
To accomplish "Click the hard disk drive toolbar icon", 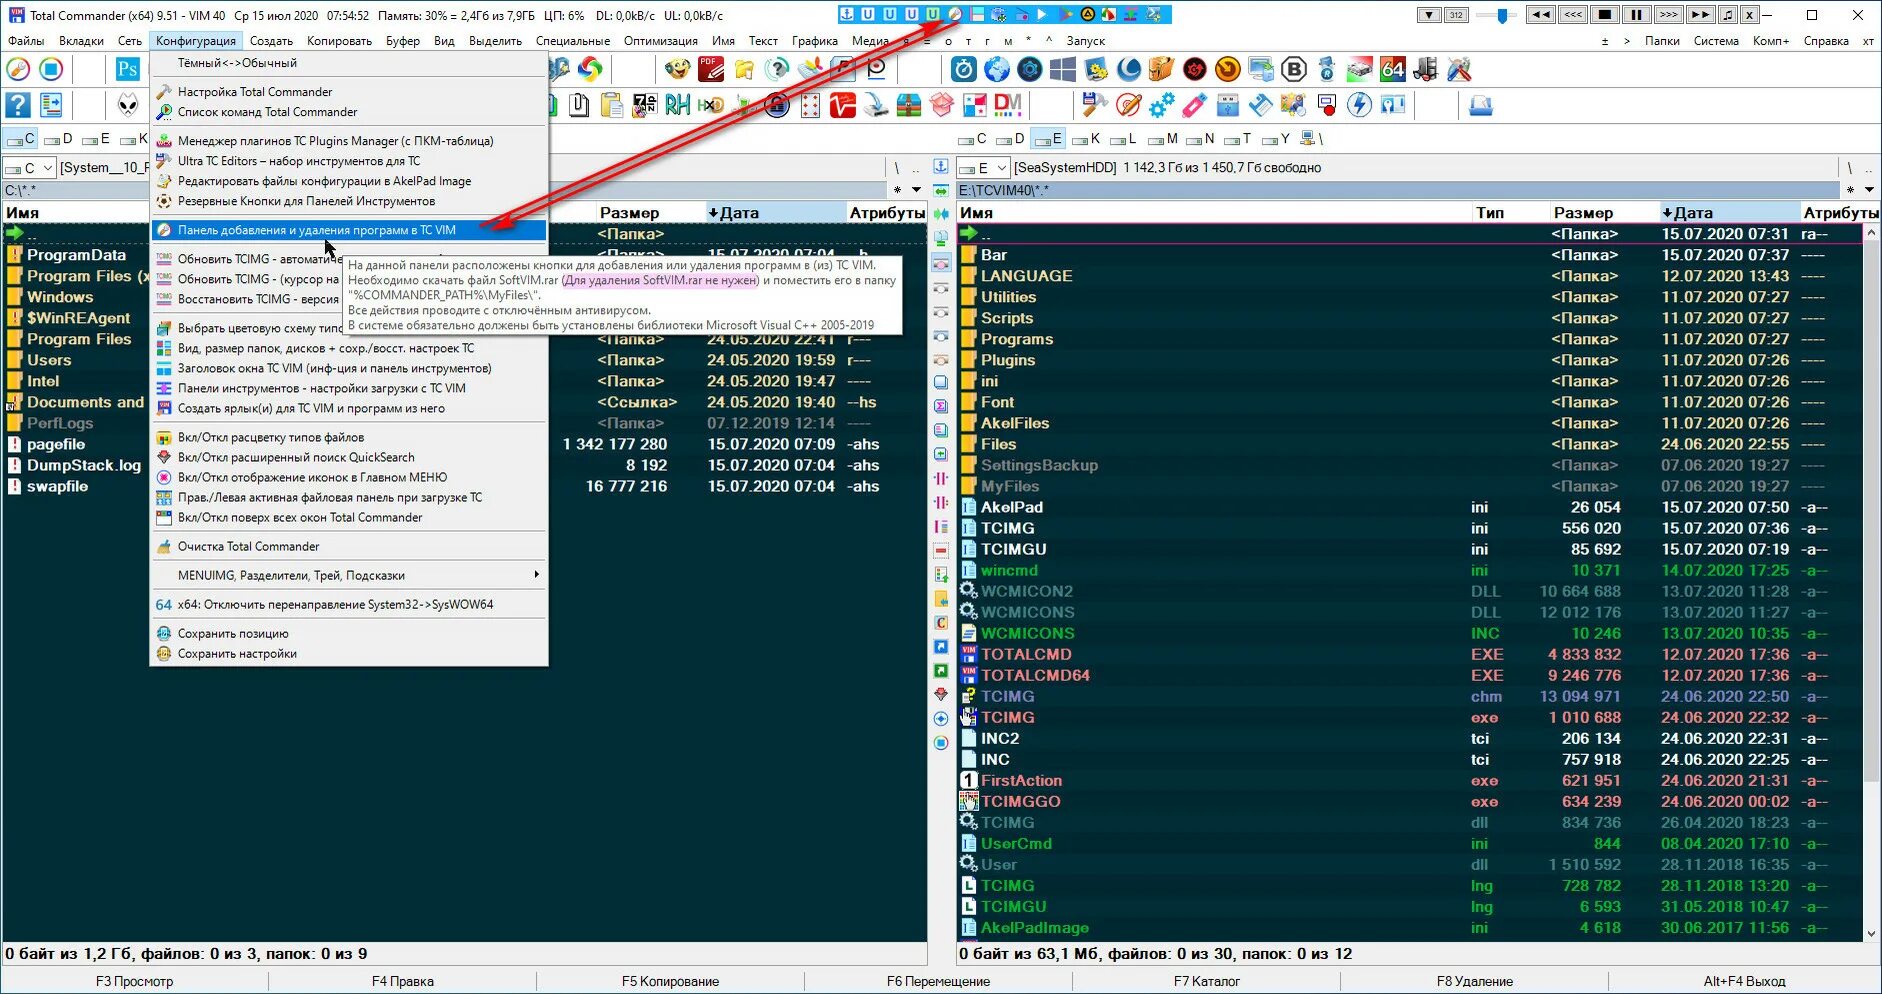I will click(x=1360, y=69).
